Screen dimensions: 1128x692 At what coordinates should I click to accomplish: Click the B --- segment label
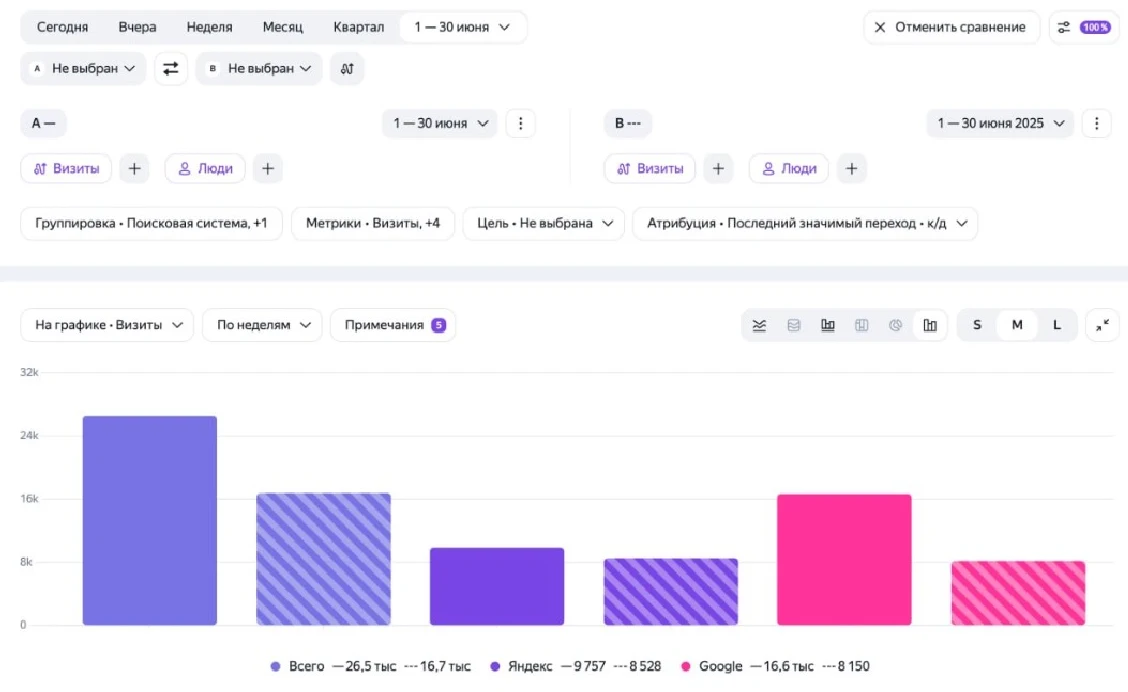coord(627,123)
